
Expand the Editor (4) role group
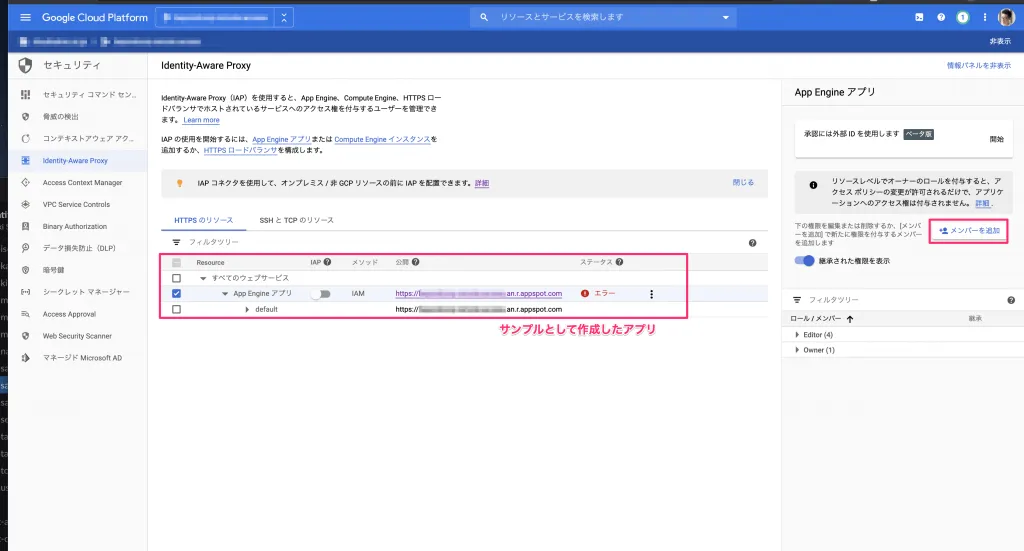pyautogui.click(x=797, y=335)
